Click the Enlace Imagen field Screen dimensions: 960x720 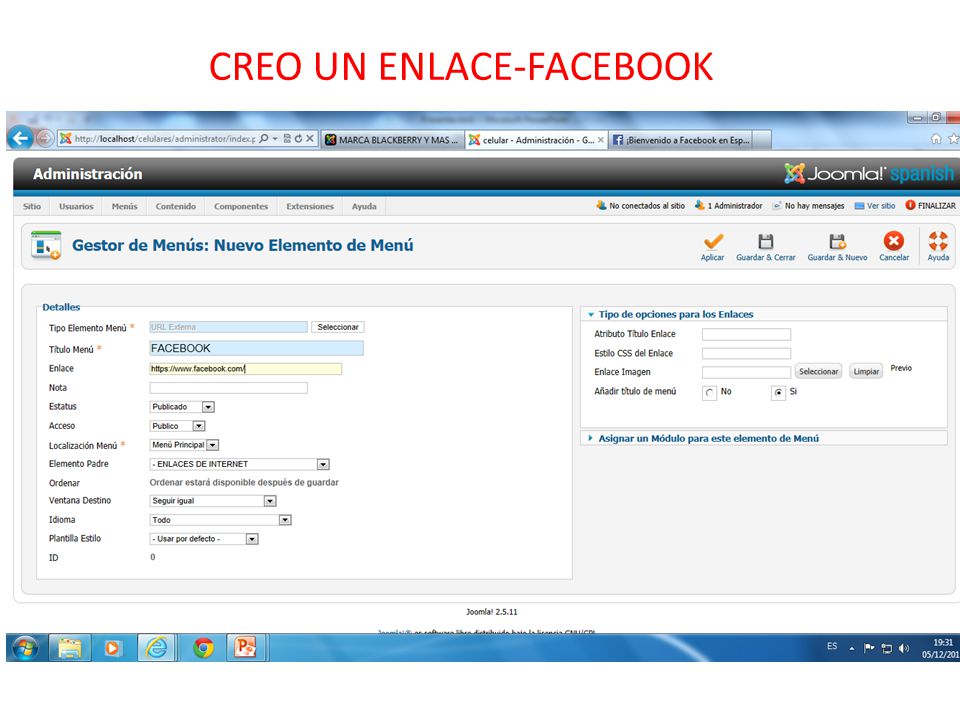[x=746, y=372]
